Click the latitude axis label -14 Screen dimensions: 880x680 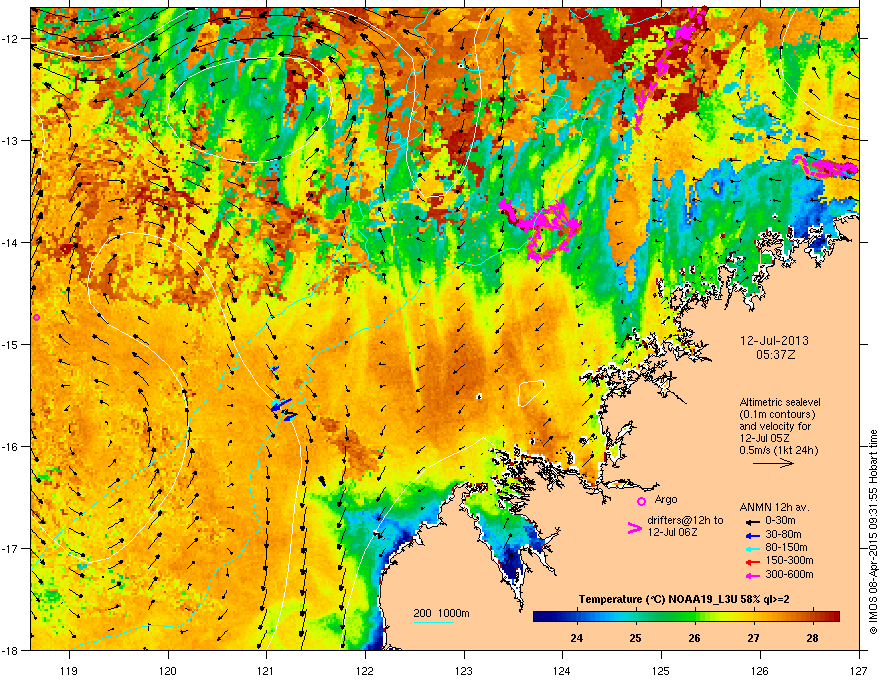(11, 243)
